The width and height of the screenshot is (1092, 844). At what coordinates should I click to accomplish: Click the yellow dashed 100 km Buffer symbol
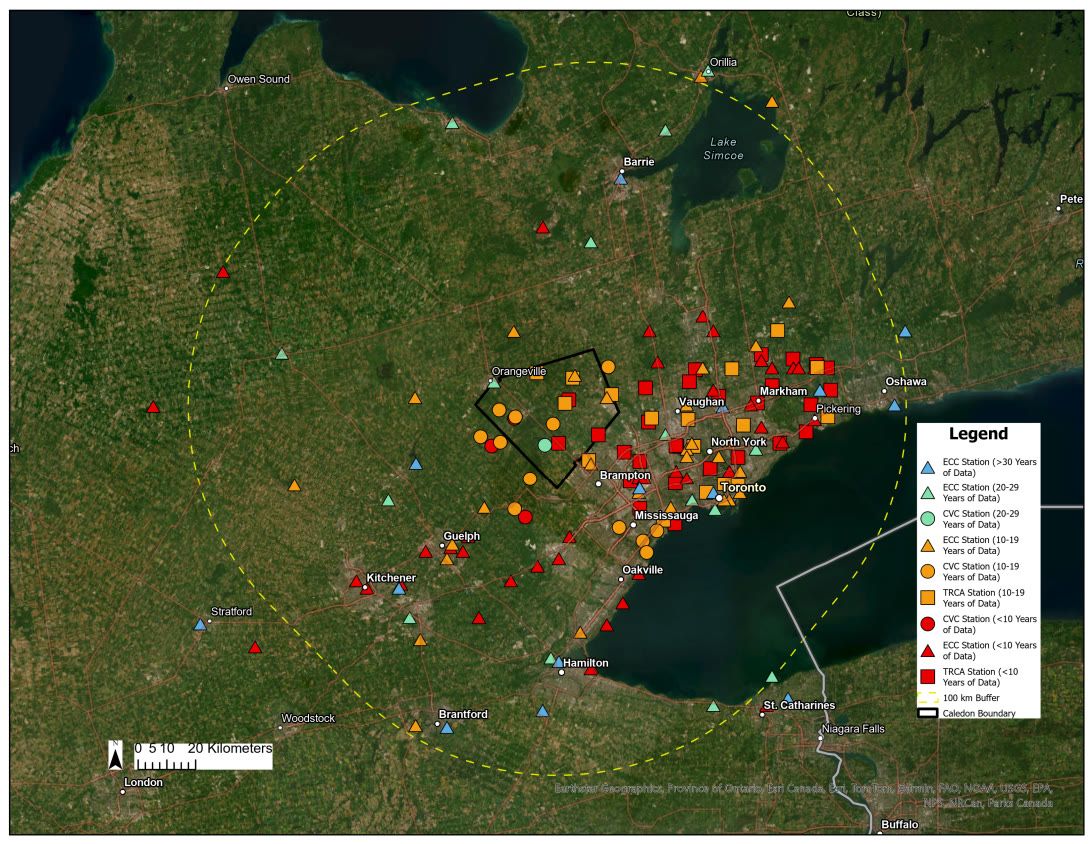coord(928,698)
